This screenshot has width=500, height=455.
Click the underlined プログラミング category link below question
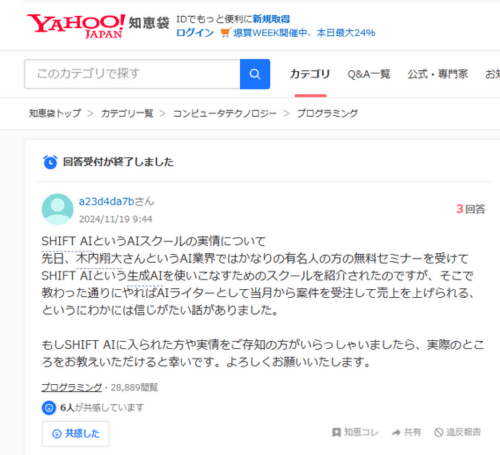tap(72, 387)
